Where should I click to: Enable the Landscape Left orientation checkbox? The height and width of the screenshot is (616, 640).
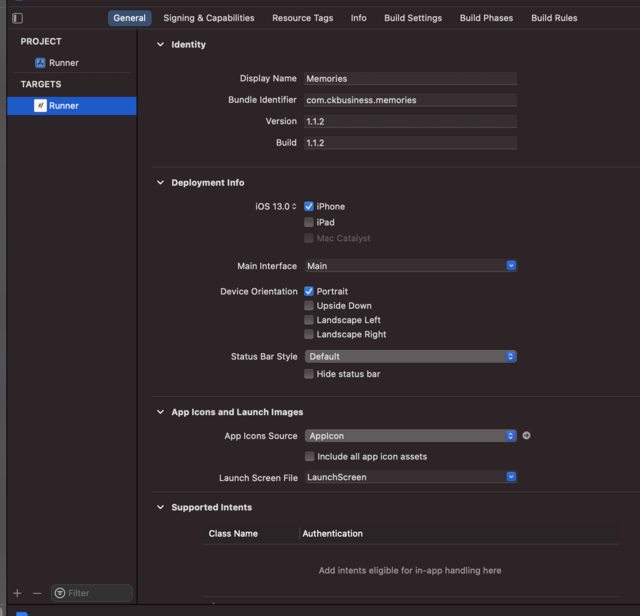coord(309,320)
